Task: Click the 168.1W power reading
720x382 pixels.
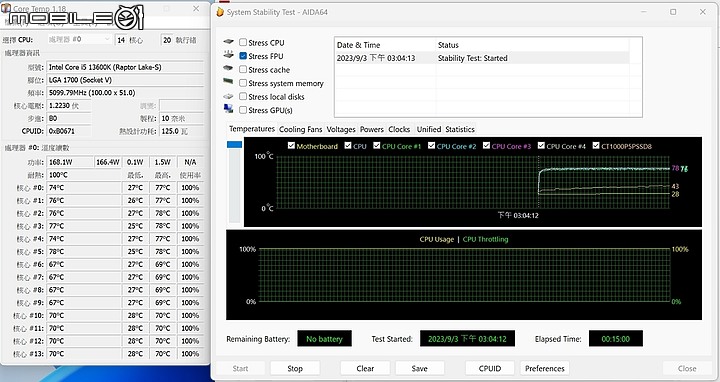Action: coord(70,162)
